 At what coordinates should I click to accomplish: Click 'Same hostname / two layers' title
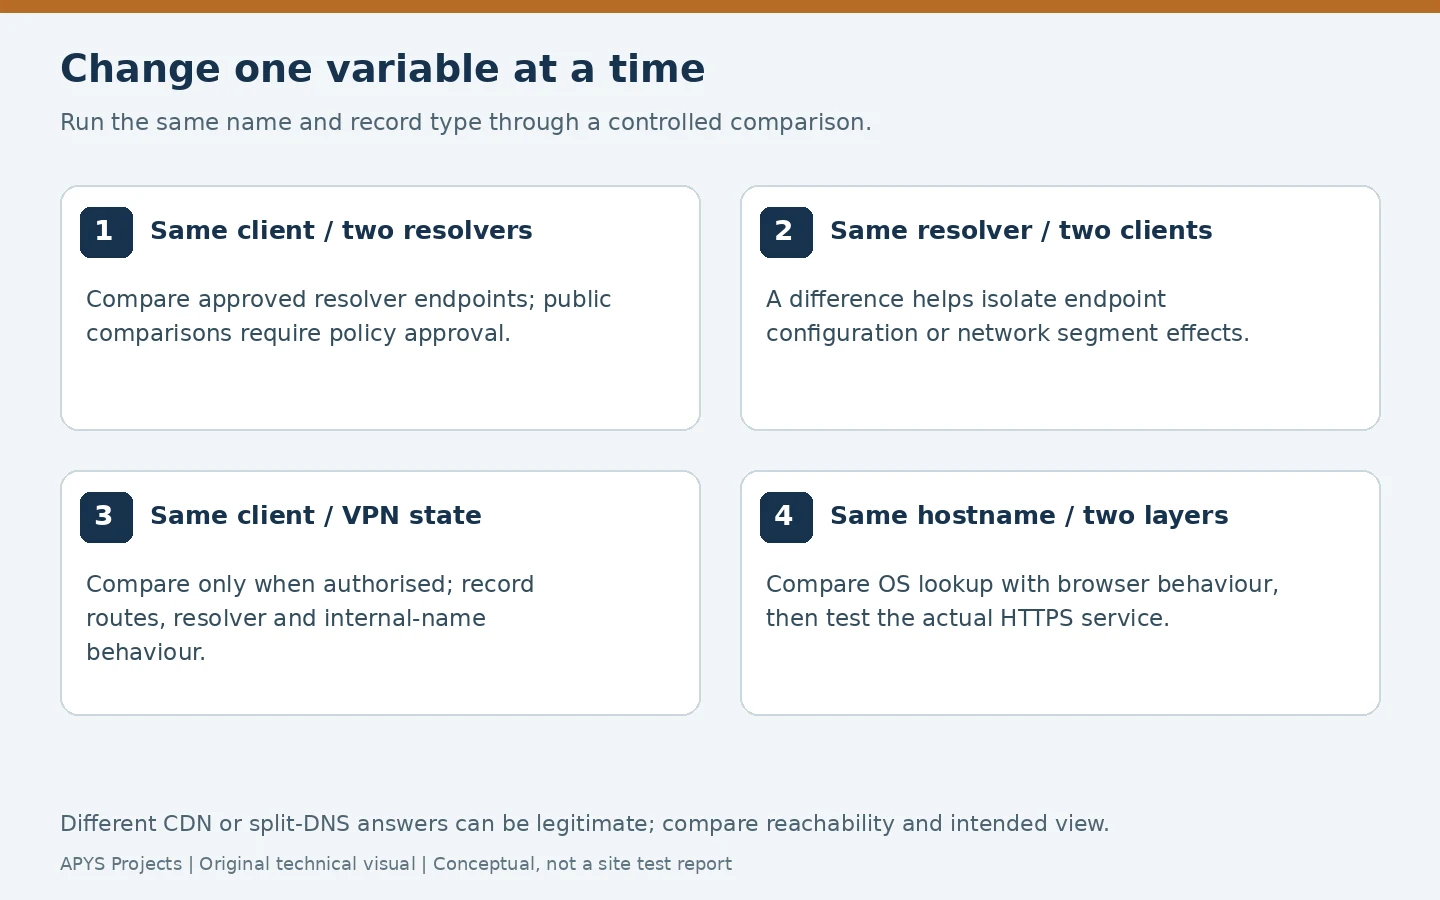click(1029, 516)
